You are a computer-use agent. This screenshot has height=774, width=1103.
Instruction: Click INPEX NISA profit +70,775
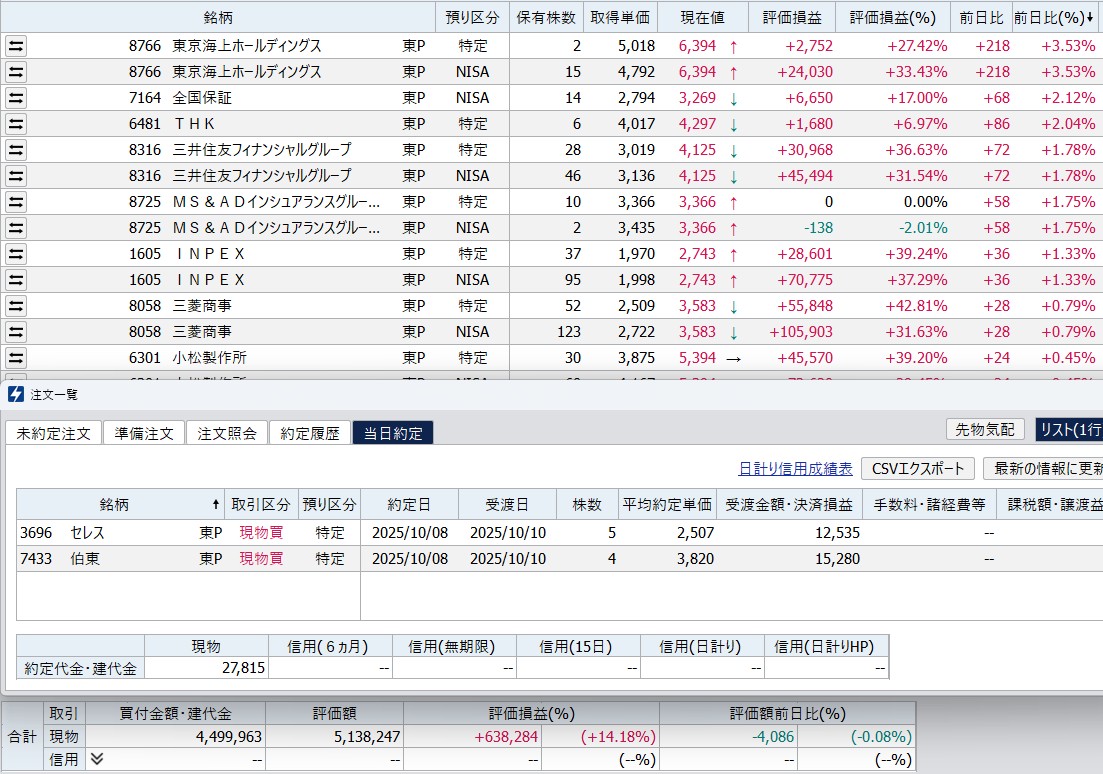[805, 281]
